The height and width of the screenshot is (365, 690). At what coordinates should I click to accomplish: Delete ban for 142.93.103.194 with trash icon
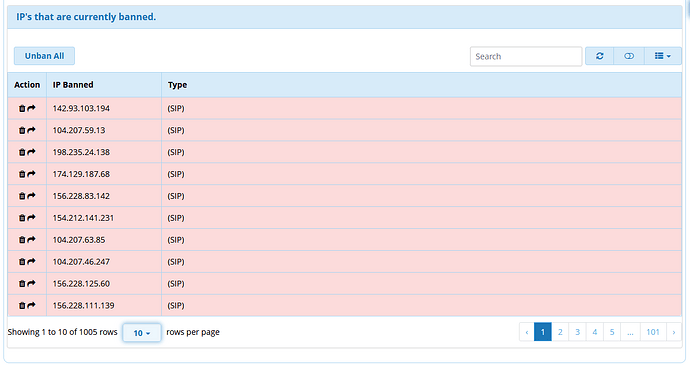tap(22, 108)
